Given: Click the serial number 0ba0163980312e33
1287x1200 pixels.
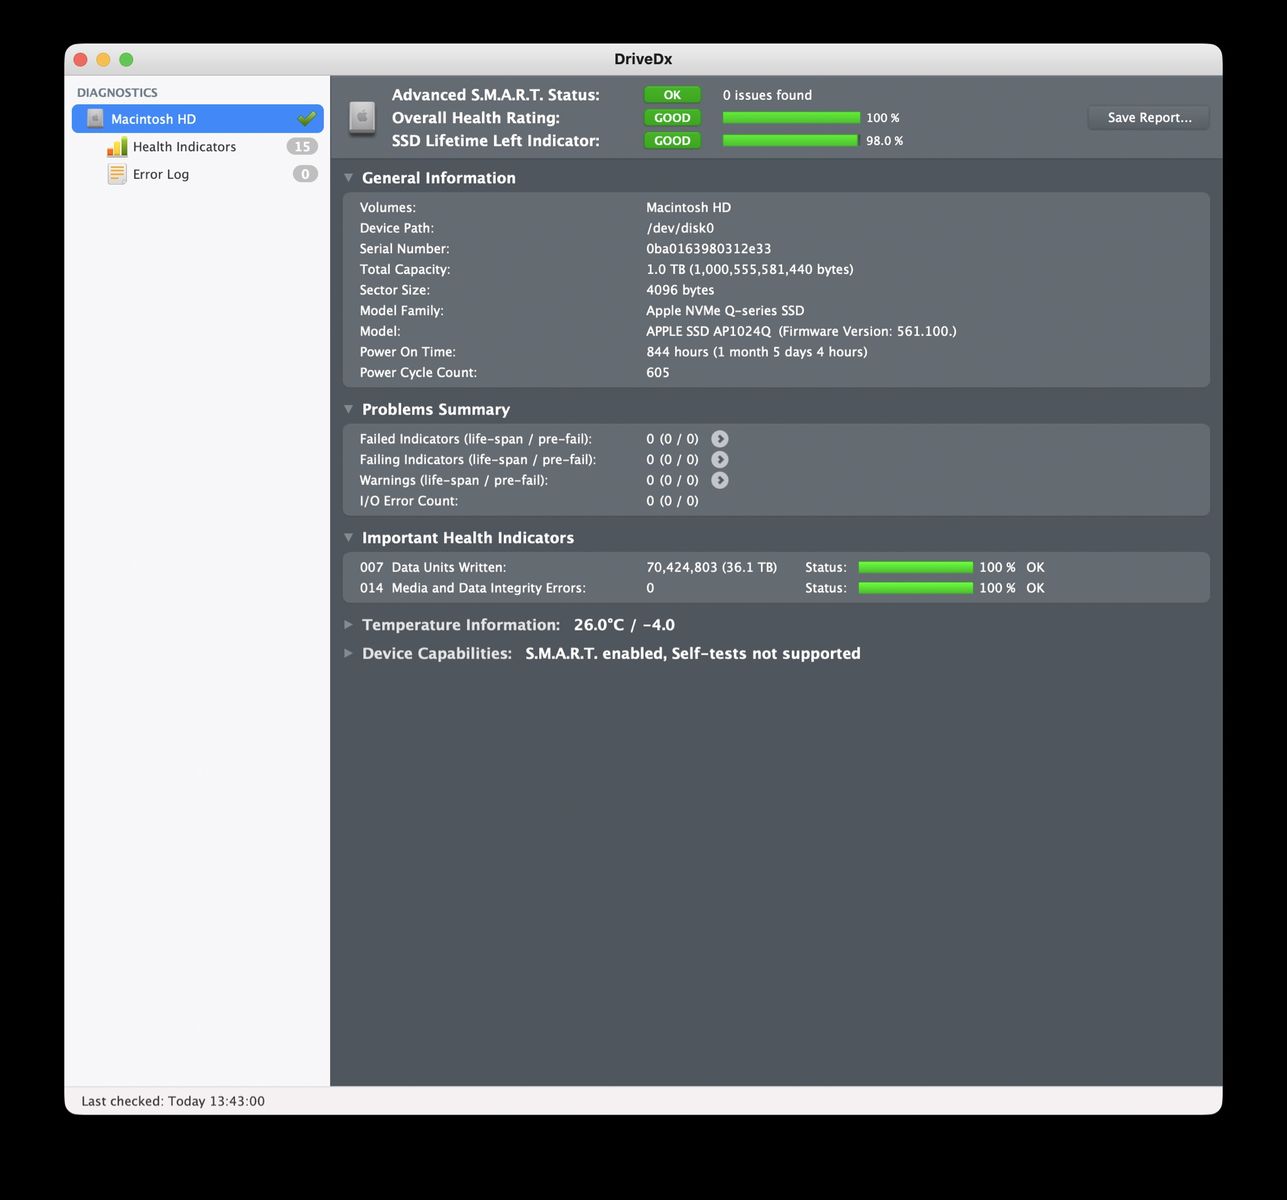Looking at the screenshot, I should pos(708,249).
